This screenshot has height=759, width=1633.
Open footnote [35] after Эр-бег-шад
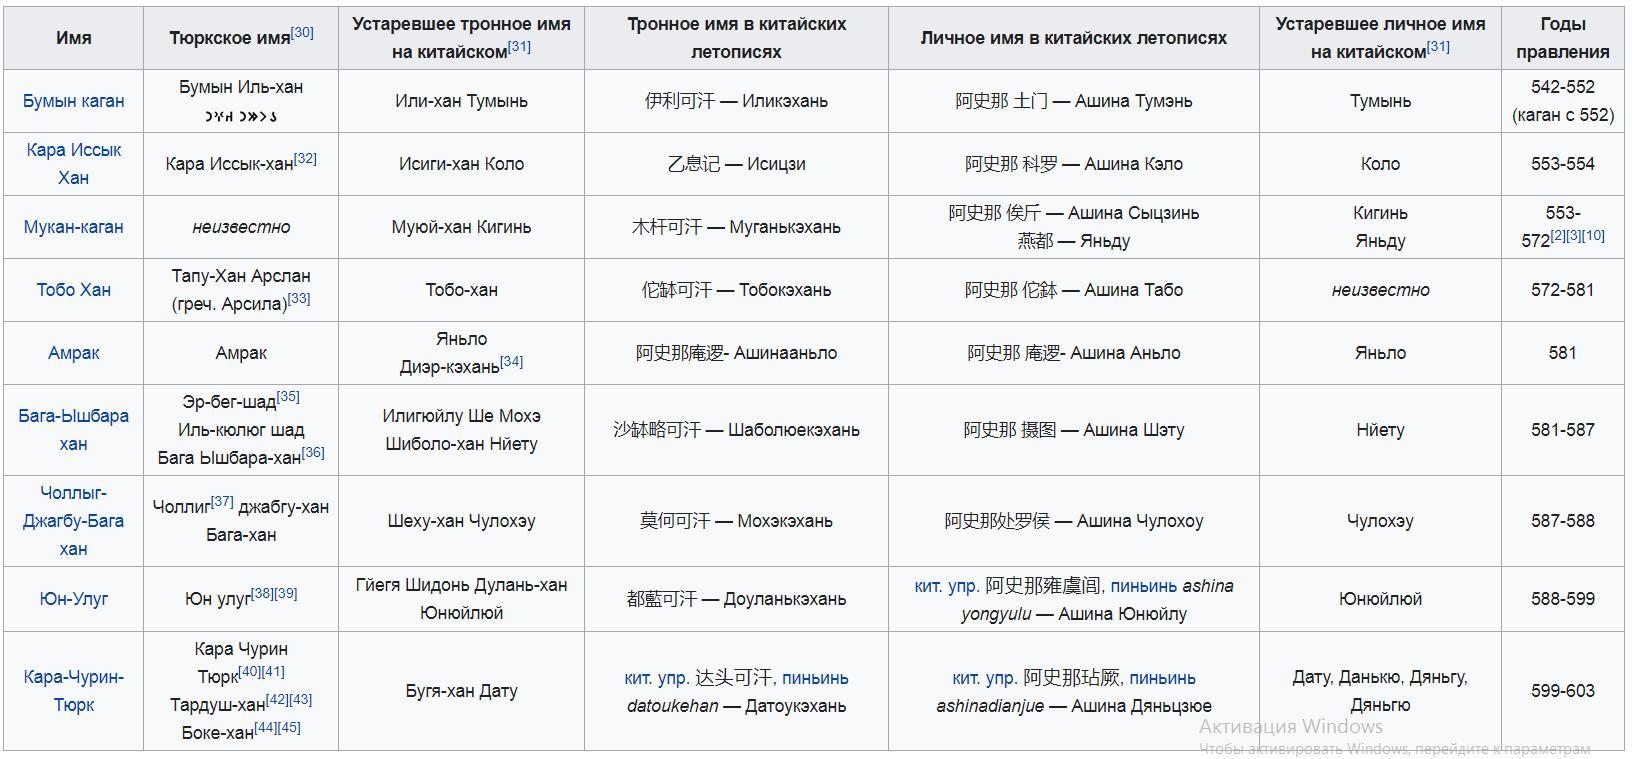point(287,396)
